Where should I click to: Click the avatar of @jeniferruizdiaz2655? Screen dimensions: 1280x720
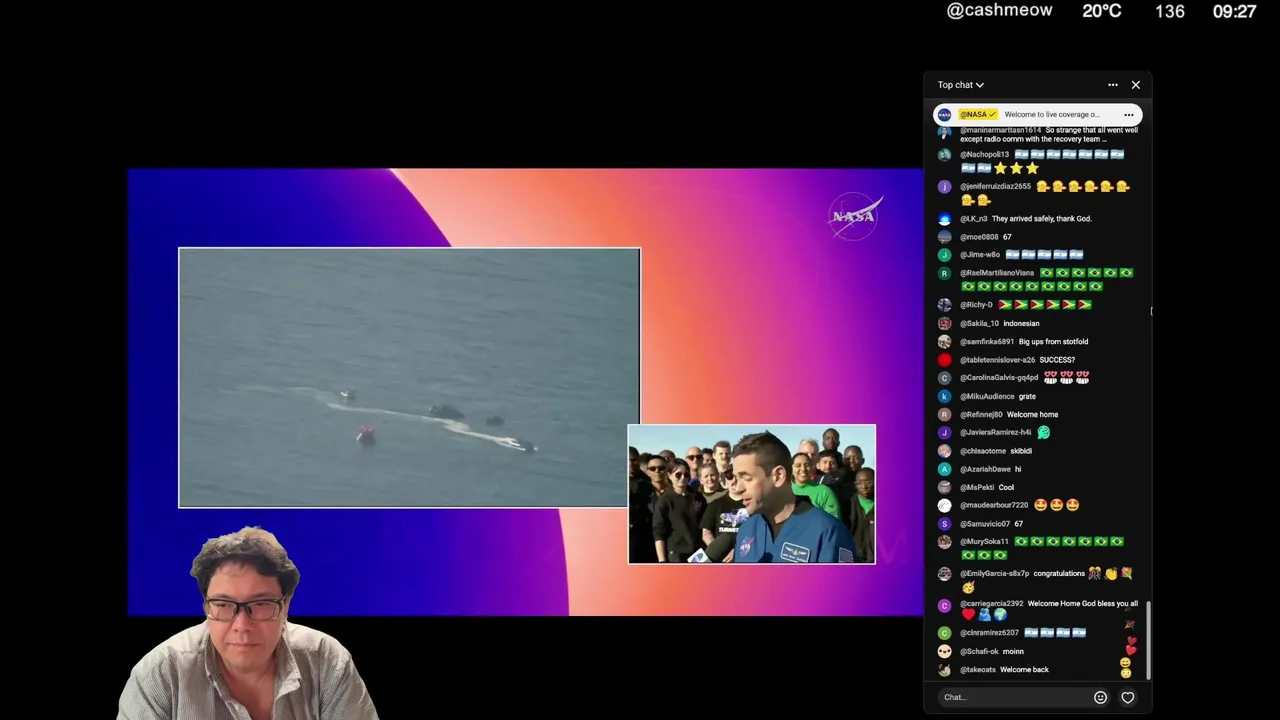click(944, 187)
